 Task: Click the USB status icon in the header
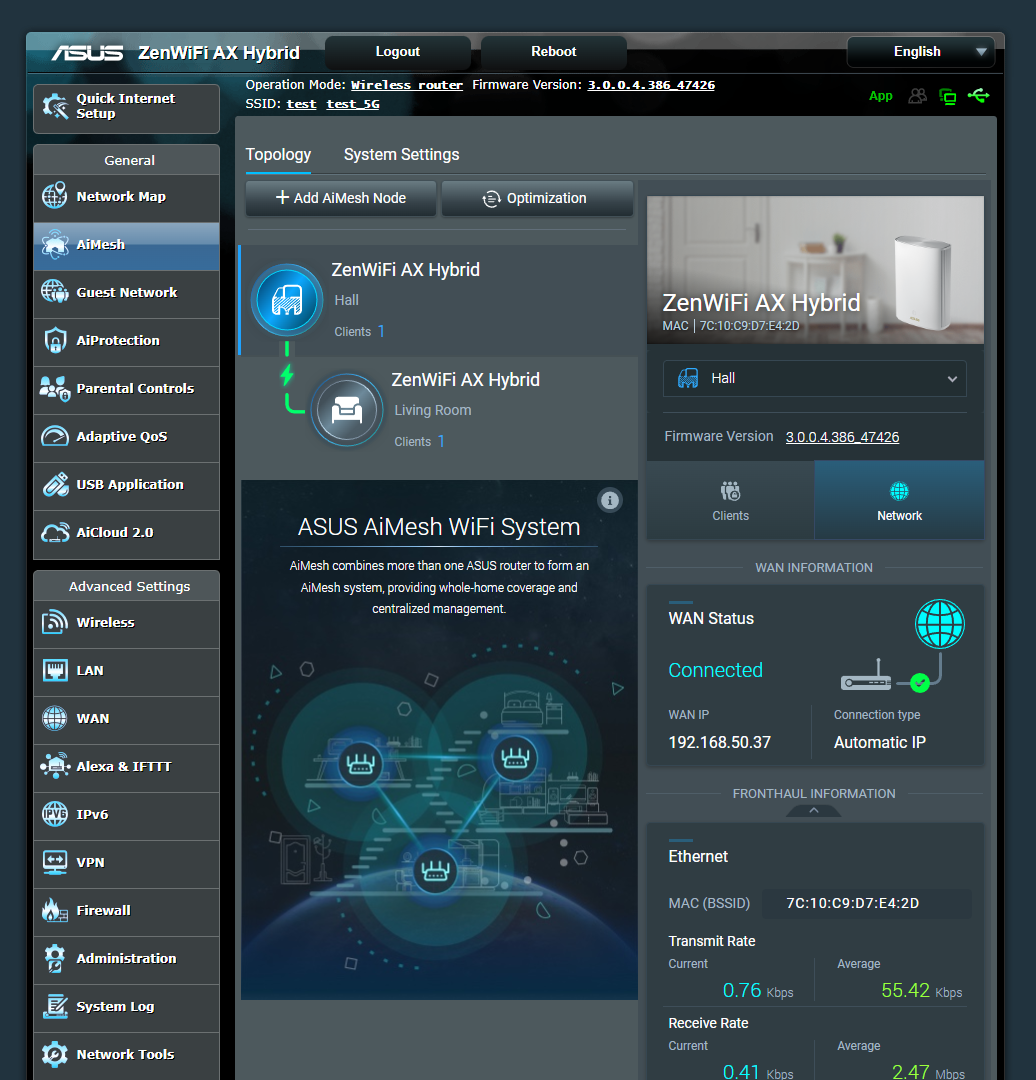pyautogui.click(x=978, y=95)
